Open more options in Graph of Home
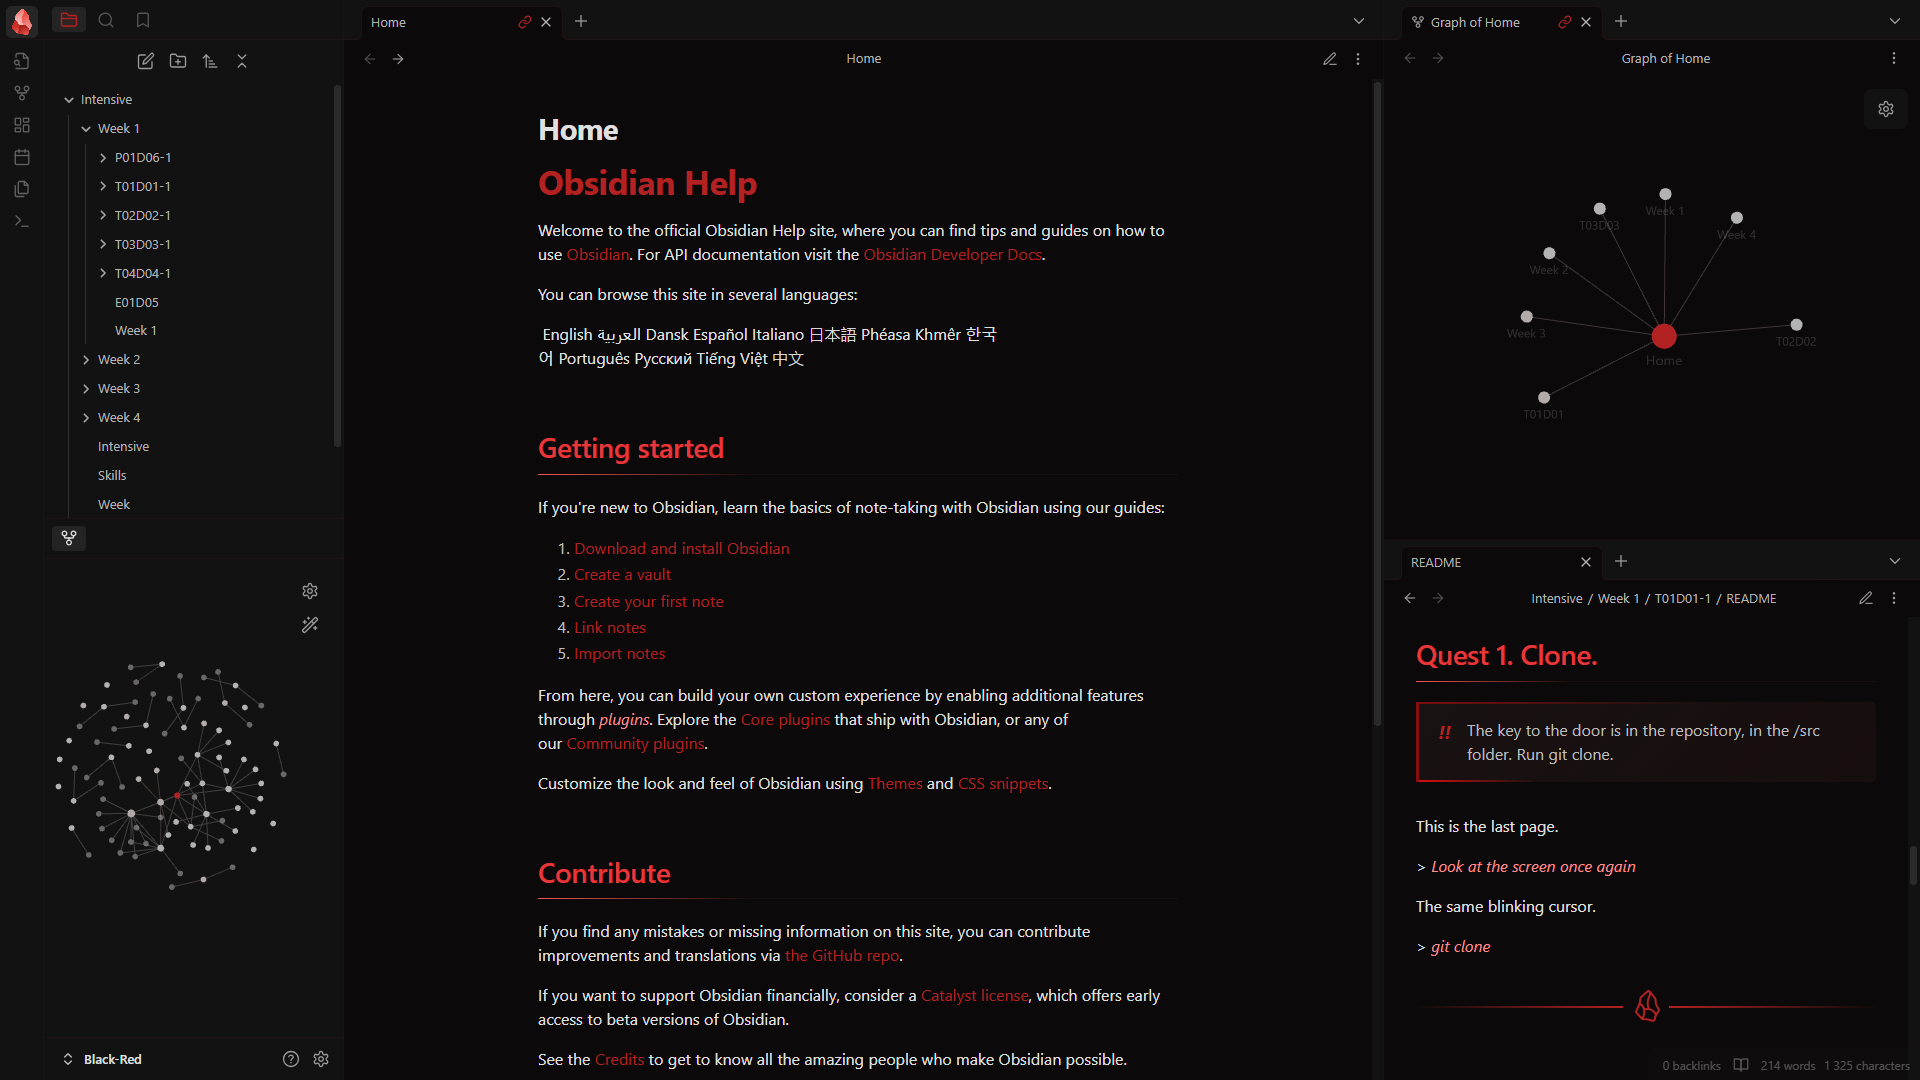 coord(1894,58)
